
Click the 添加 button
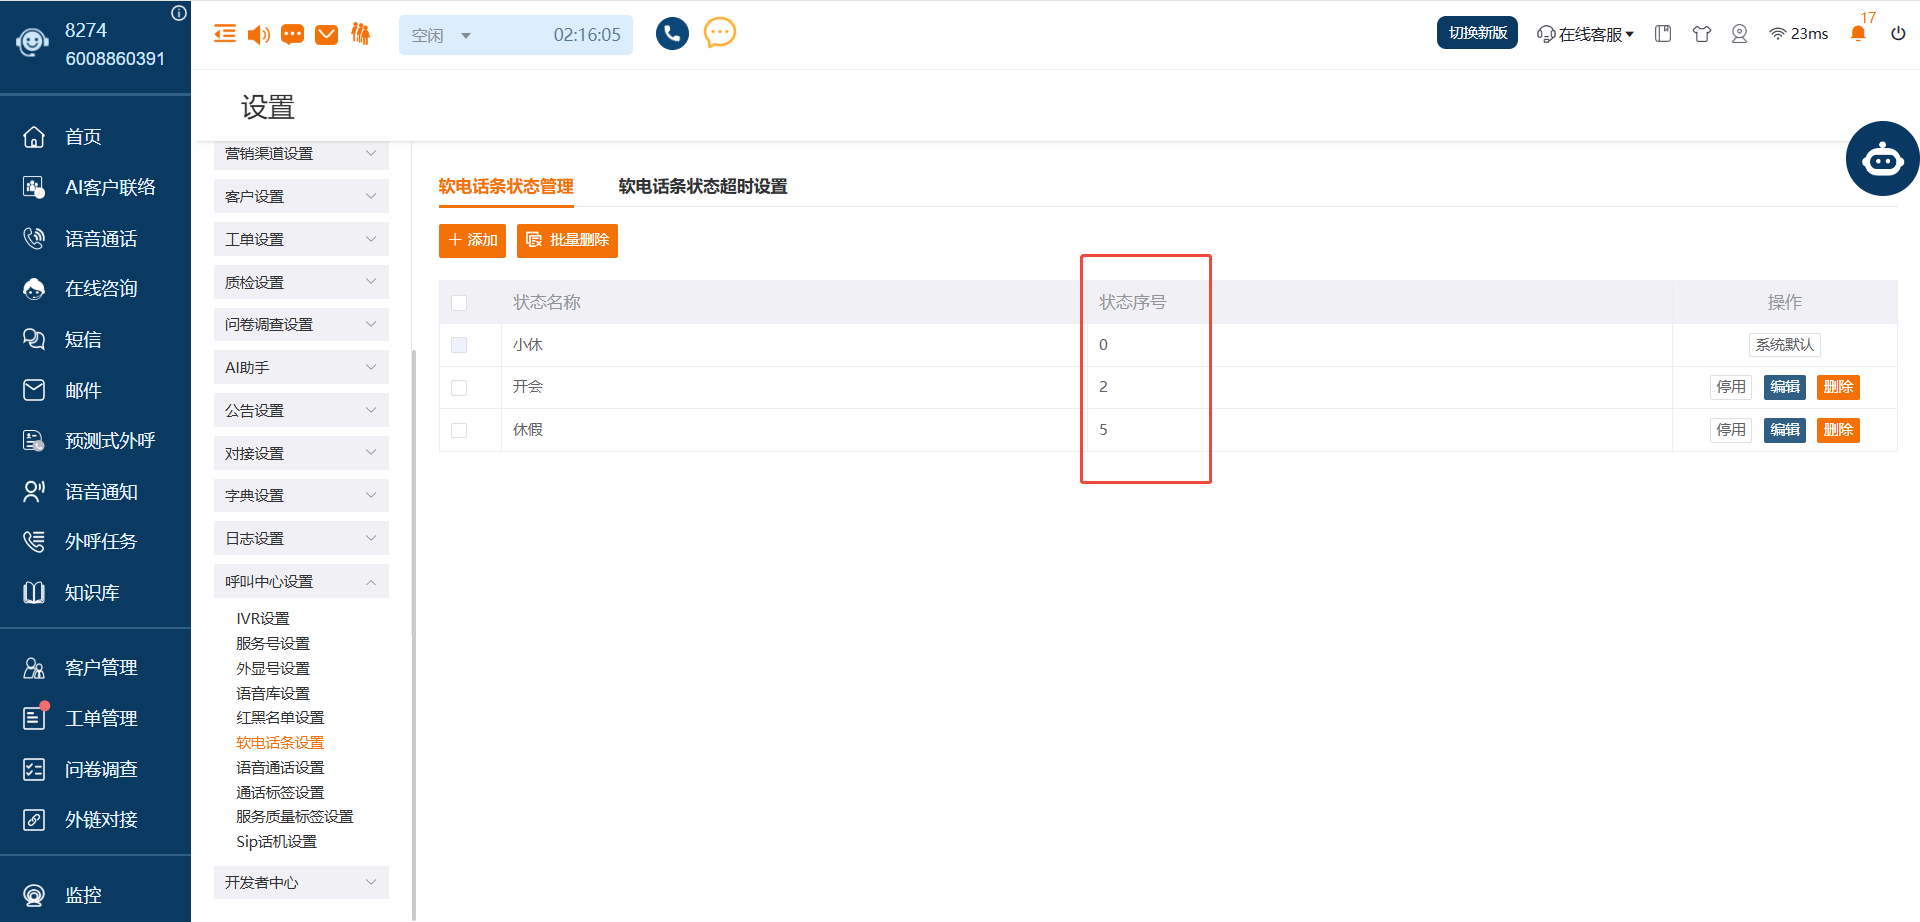click(472, 240)
